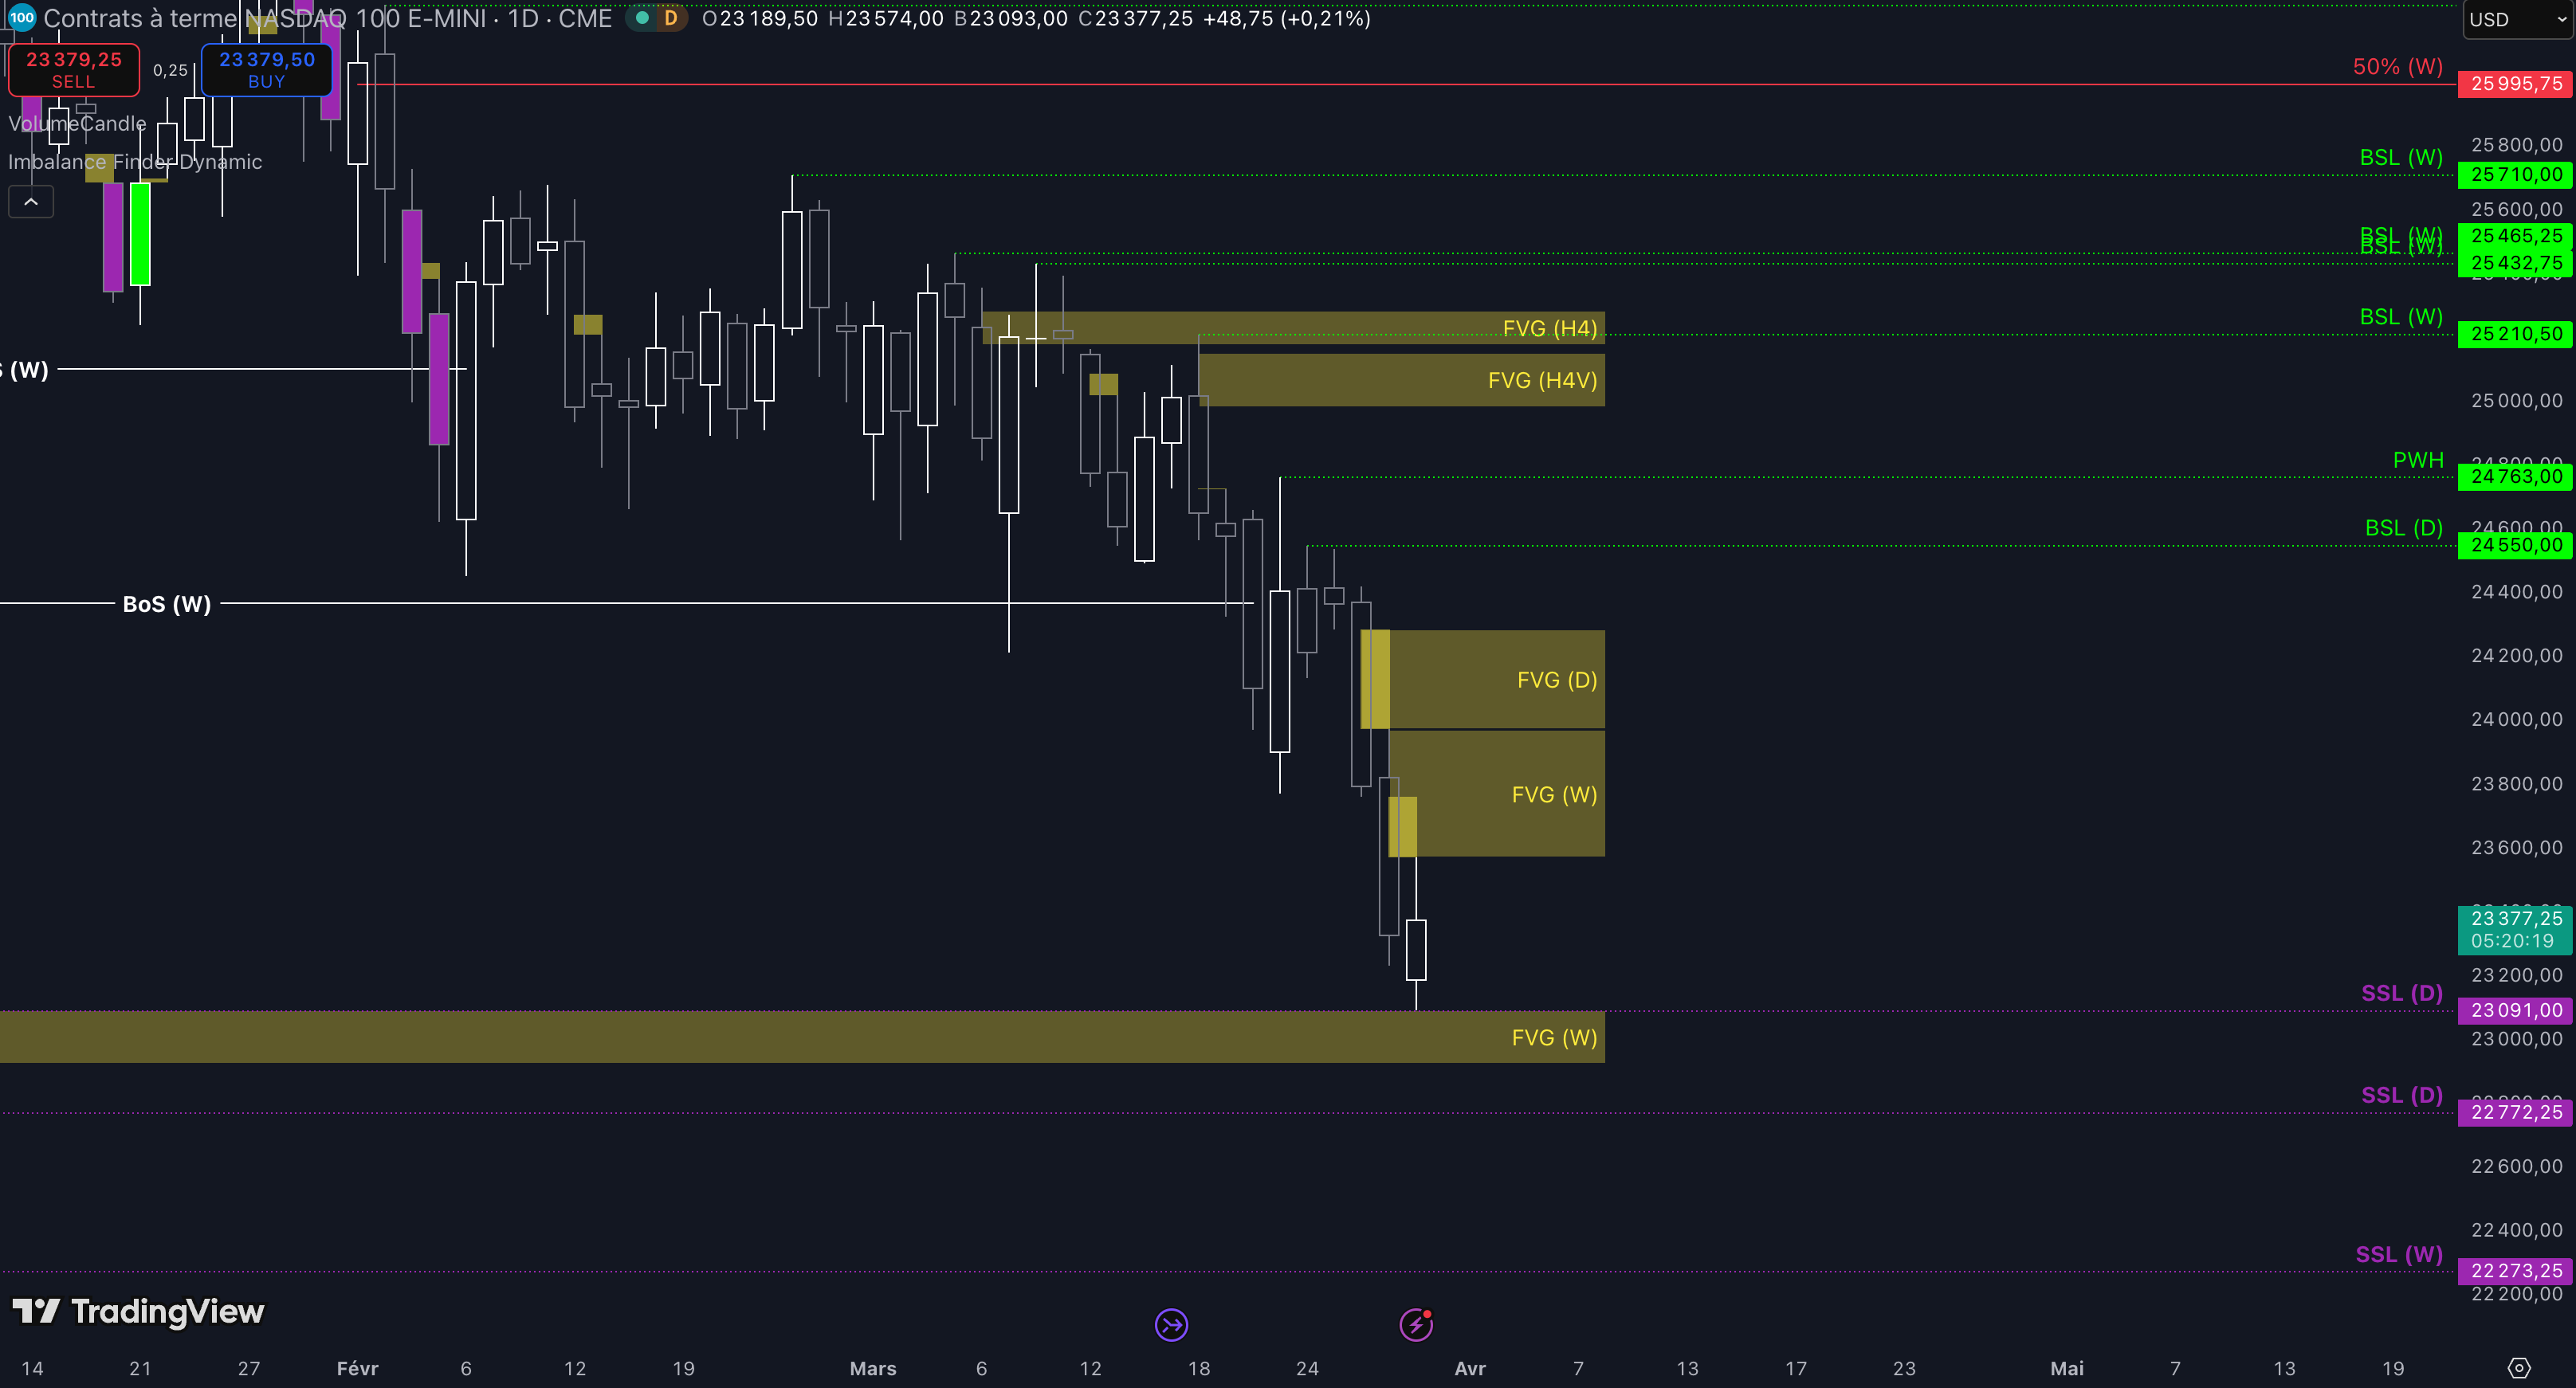
Task: Select the Imbalance Finder Dynamic indicator legend
Action: tap(135, 162)
